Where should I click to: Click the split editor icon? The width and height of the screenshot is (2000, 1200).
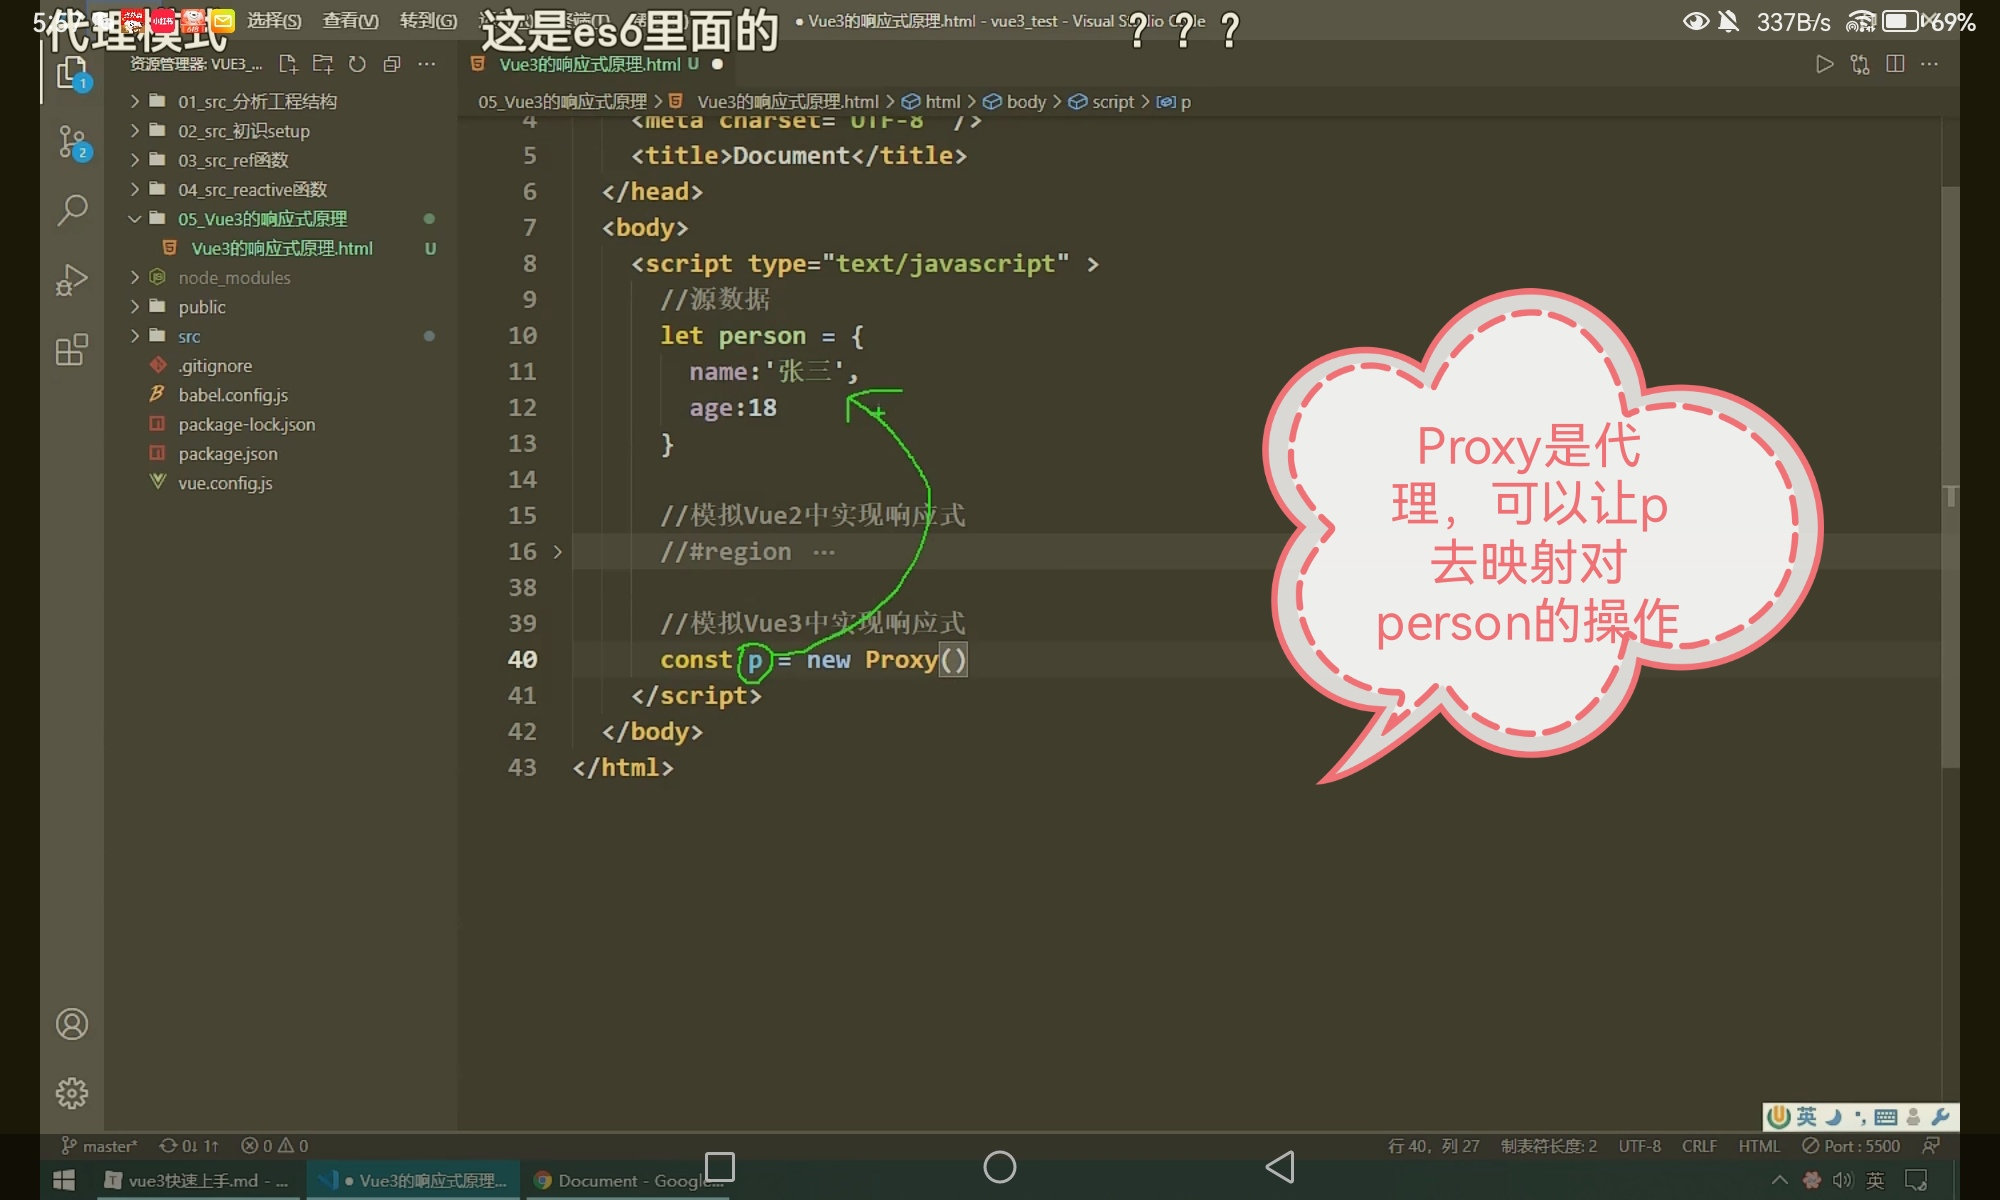coord(1894,64)
